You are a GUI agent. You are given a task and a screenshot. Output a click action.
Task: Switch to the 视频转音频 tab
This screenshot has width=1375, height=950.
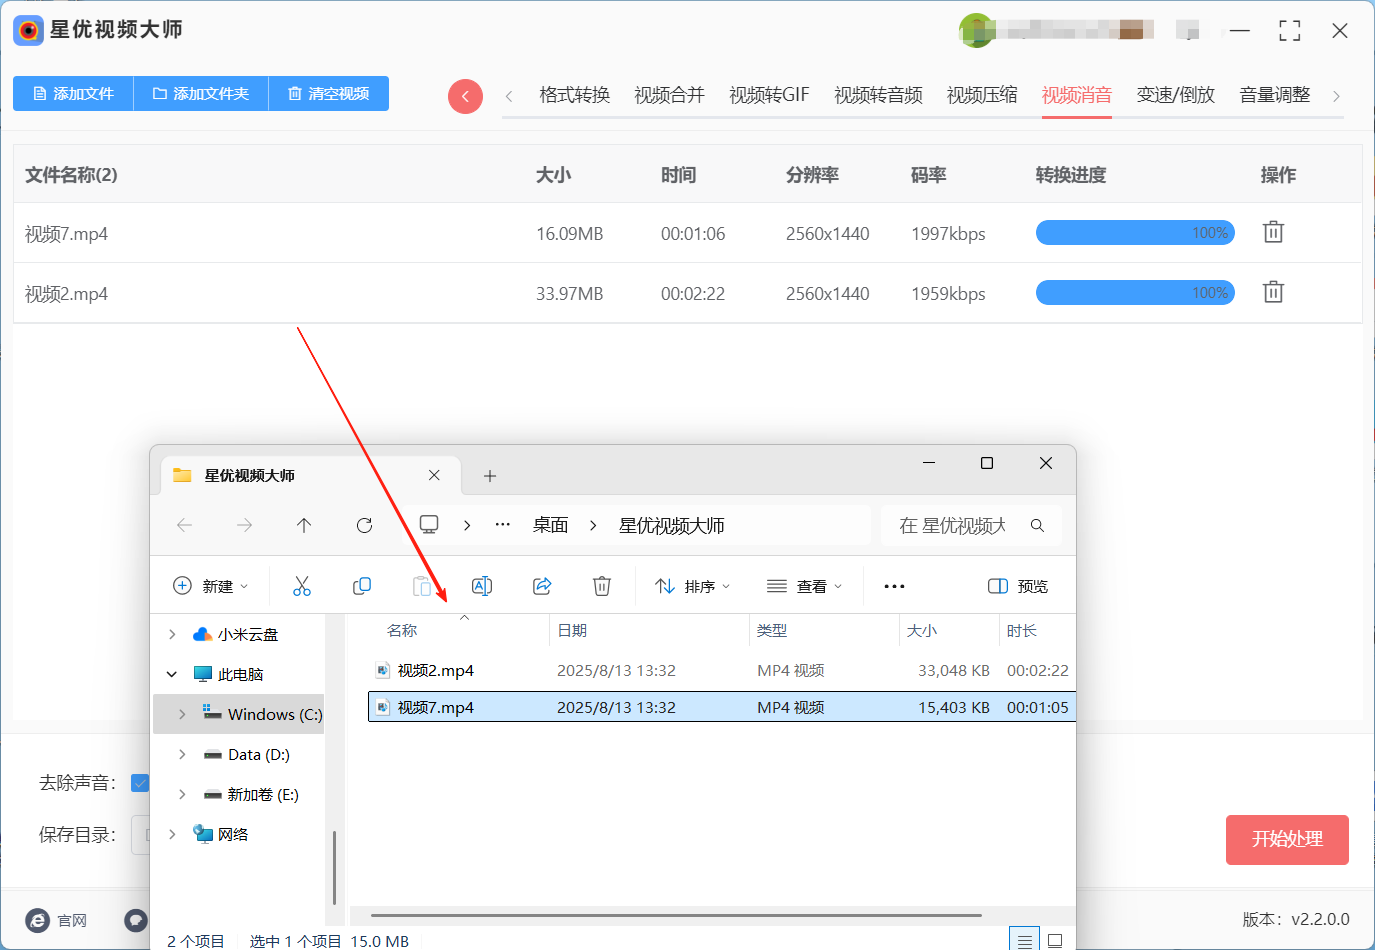(878, 95)
